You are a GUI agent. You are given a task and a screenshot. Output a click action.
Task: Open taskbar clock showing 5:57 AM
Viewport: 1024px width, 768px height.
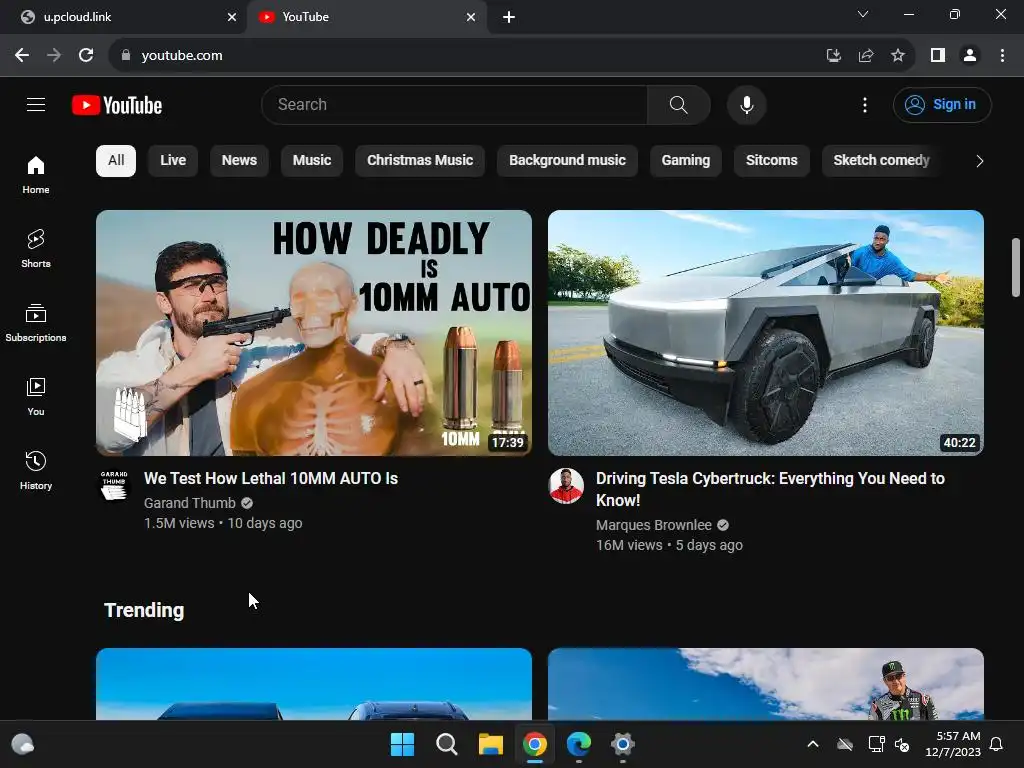tap(953, 744)
